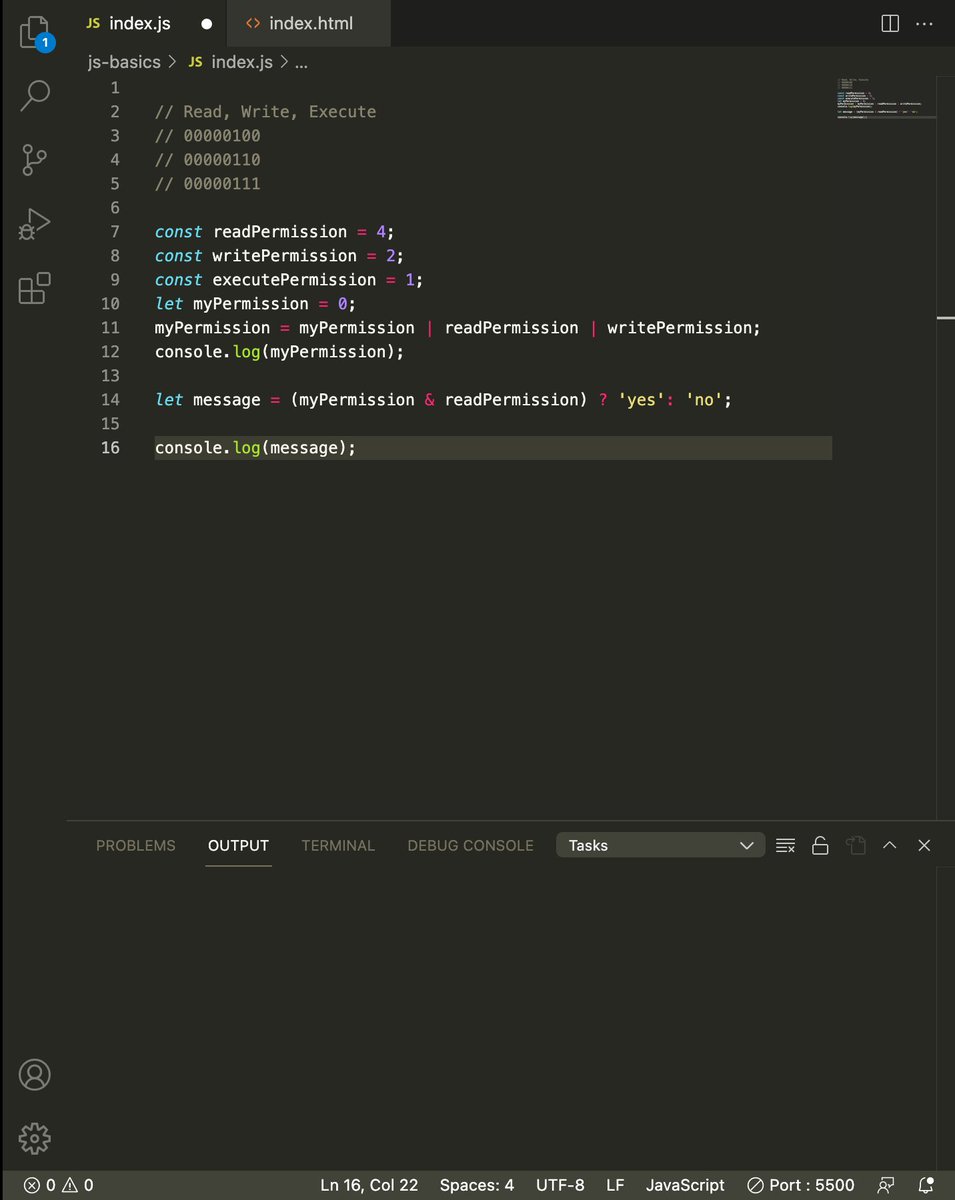Clear the Output panel contents
The height and width of the screenshot is (1200, 955).
tap(785, 845)
